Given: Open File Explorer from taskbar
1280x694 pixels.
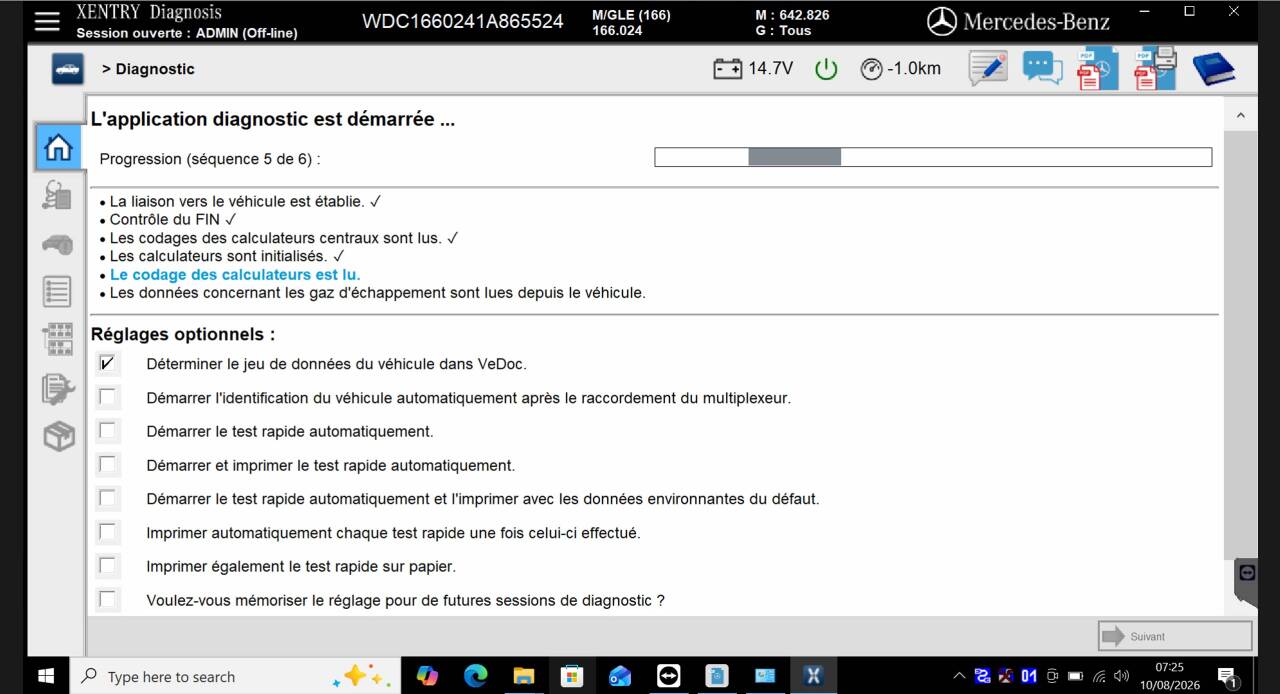Looking at the screenshot, I should pos(523,676).
